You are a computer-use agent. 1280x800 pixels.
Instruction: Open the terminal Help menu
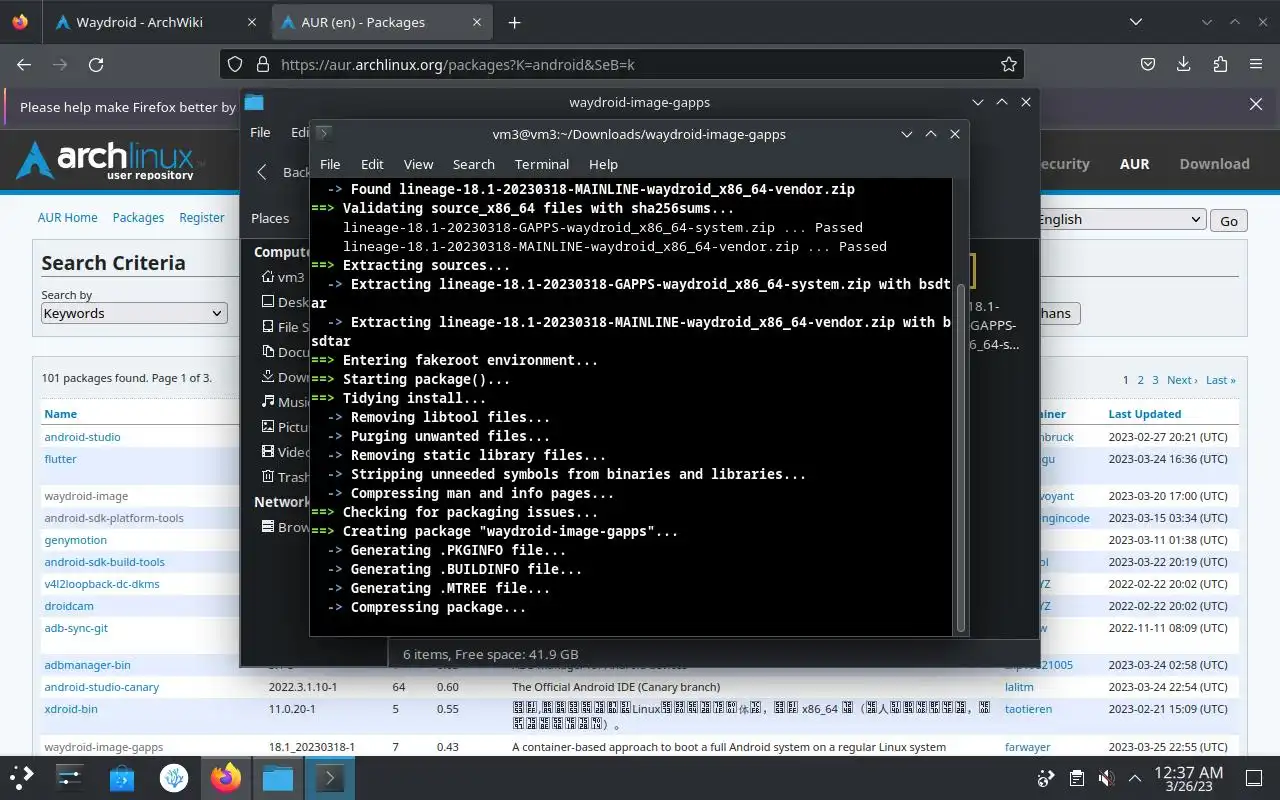point(603,164)
